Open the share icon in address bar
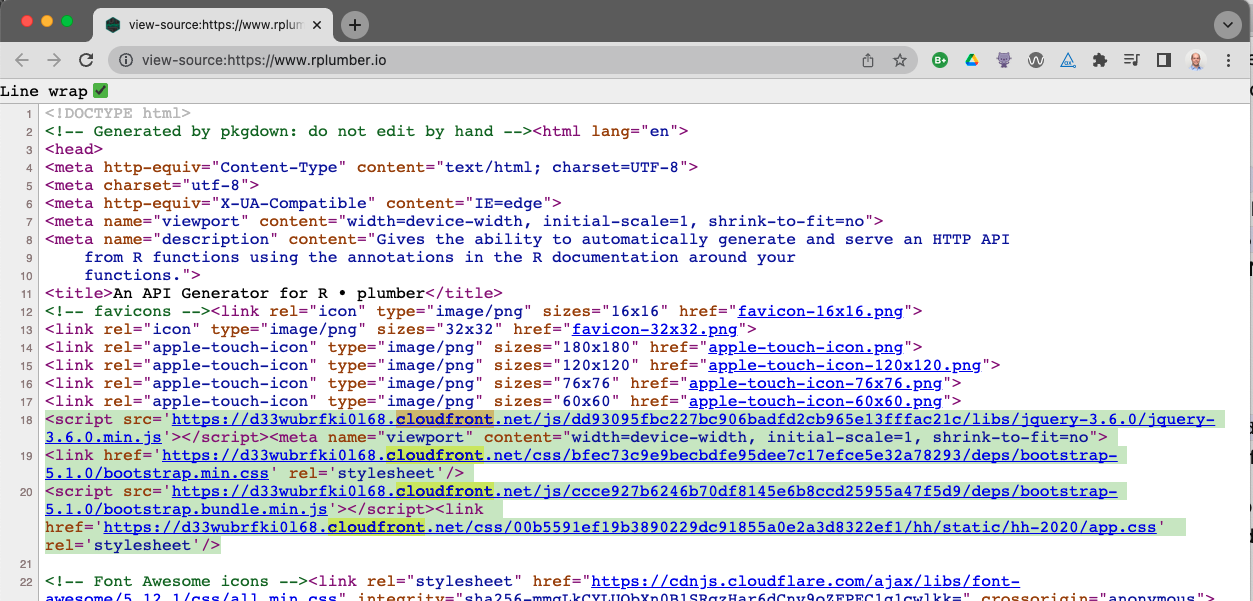This screenshot has width=1253, height=601. point(867,60)
